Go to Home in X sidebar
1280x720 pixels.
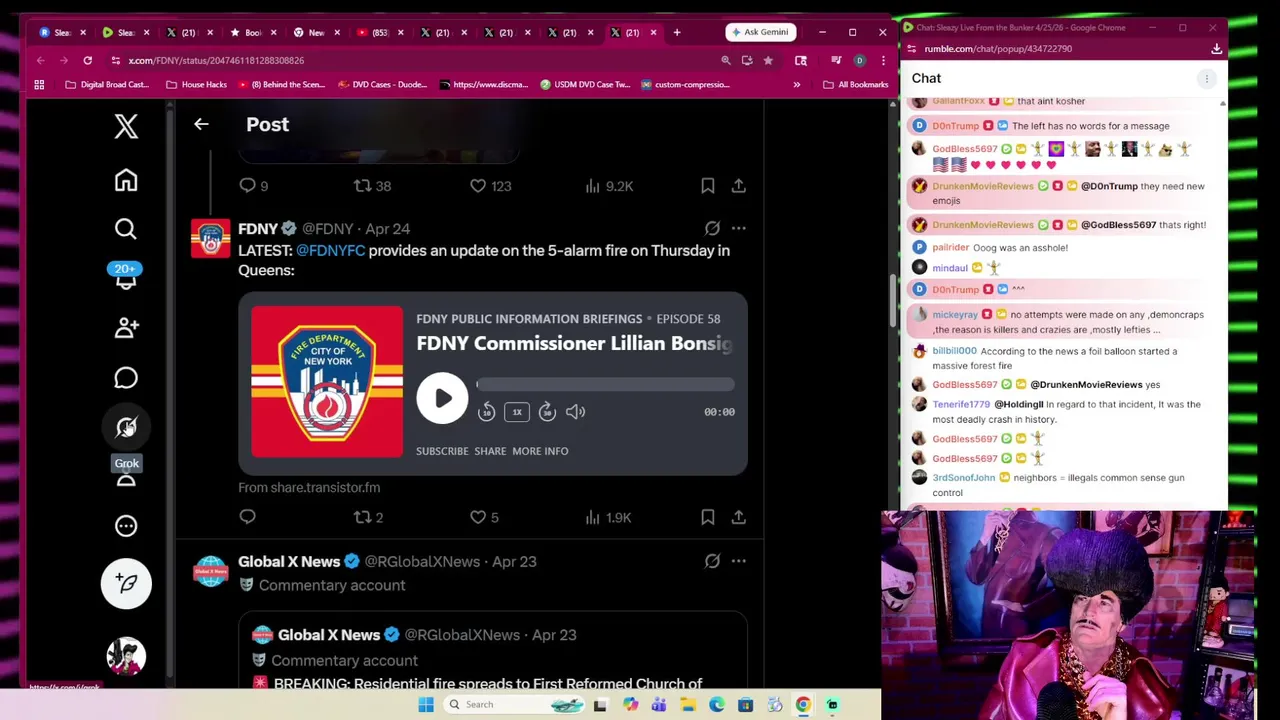click(x=126, y=180)
